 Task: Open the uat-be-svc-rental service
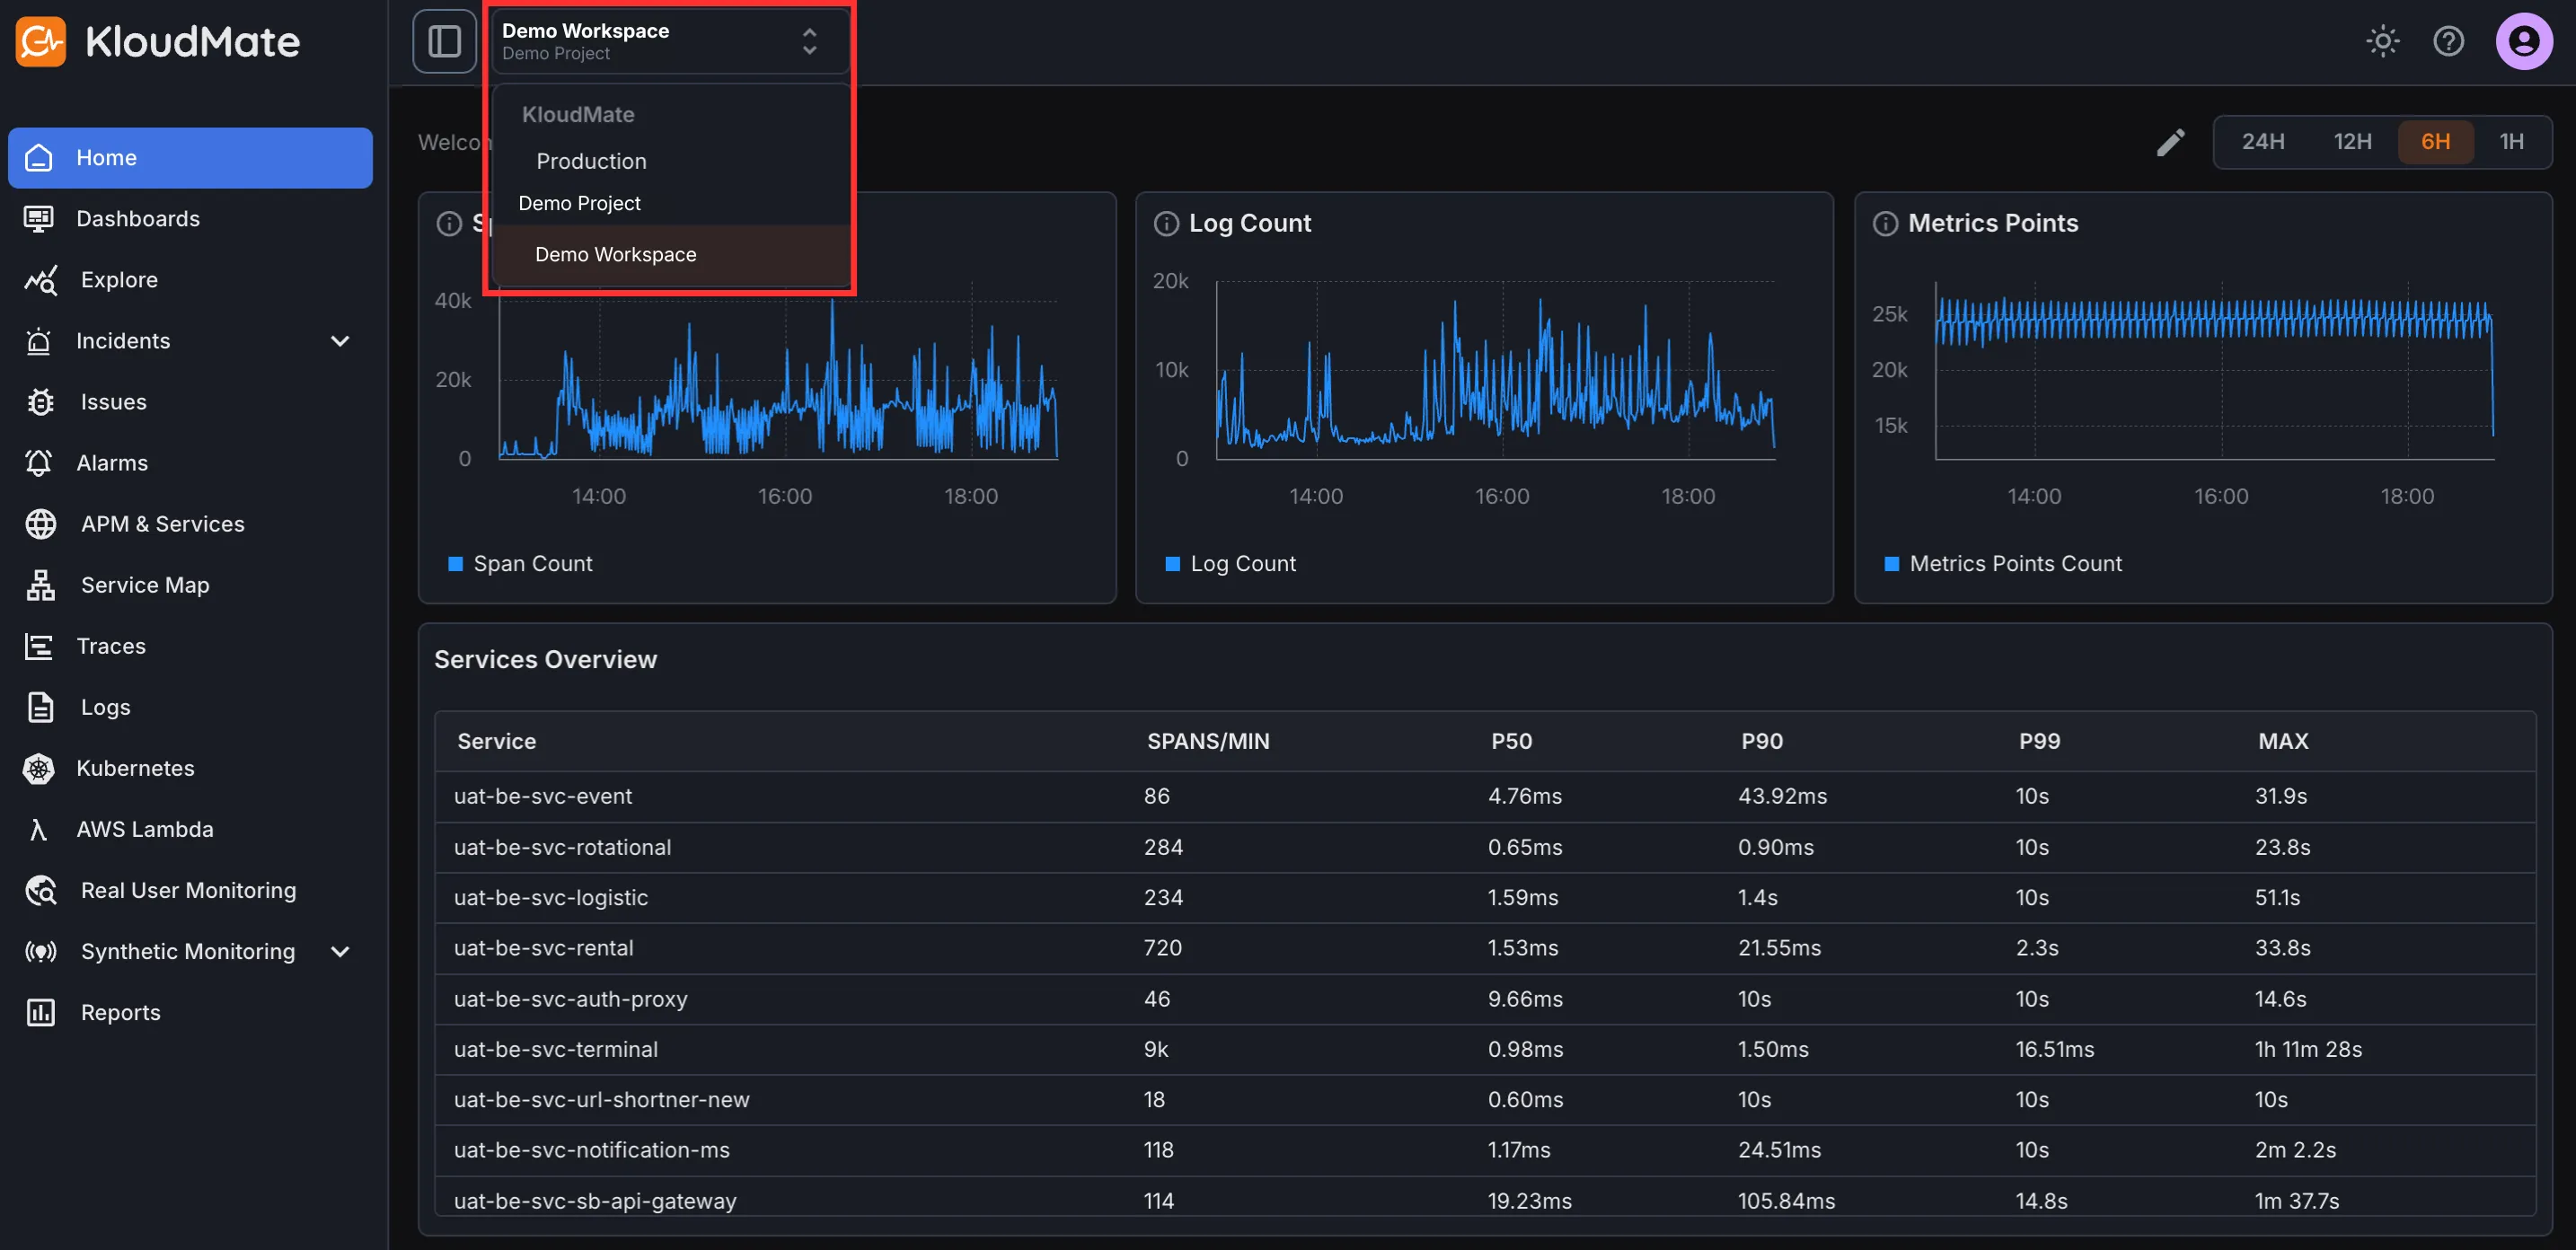pos(543,948)
